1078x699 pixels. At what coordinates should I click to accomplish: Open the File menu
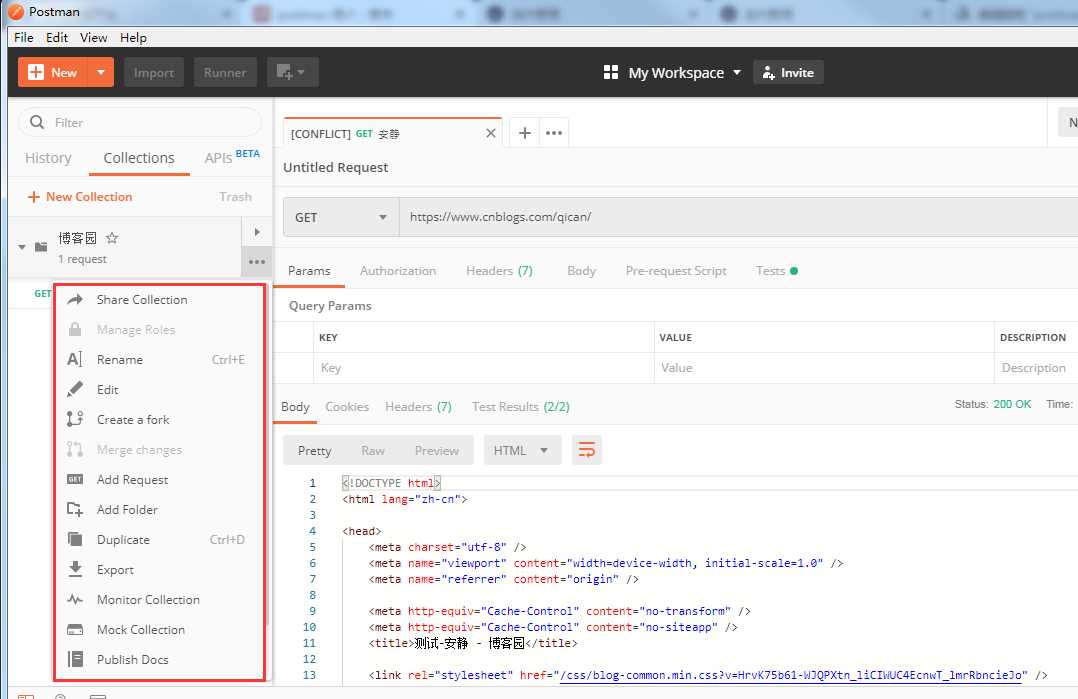click(23, 37)
